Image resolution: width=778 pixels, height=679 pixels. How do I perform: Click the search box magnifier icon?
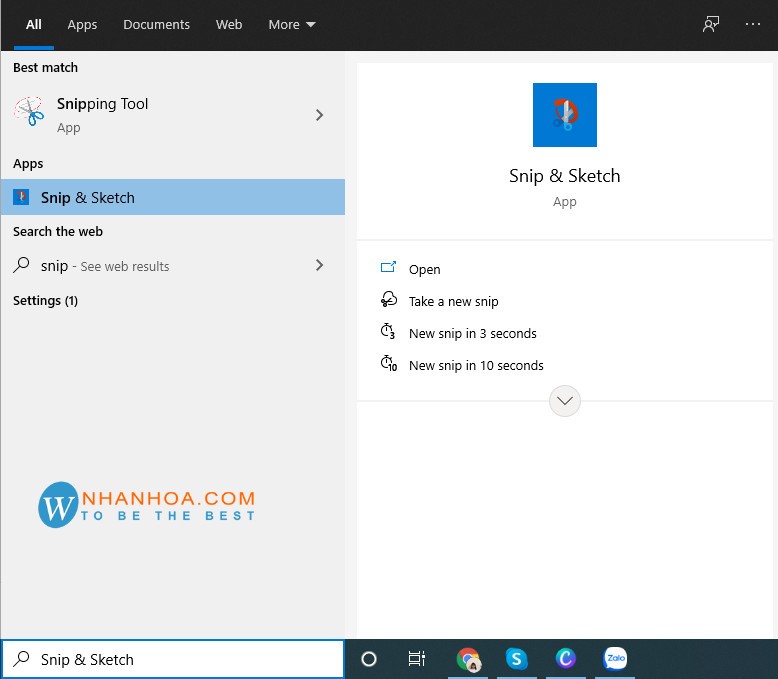21,659
